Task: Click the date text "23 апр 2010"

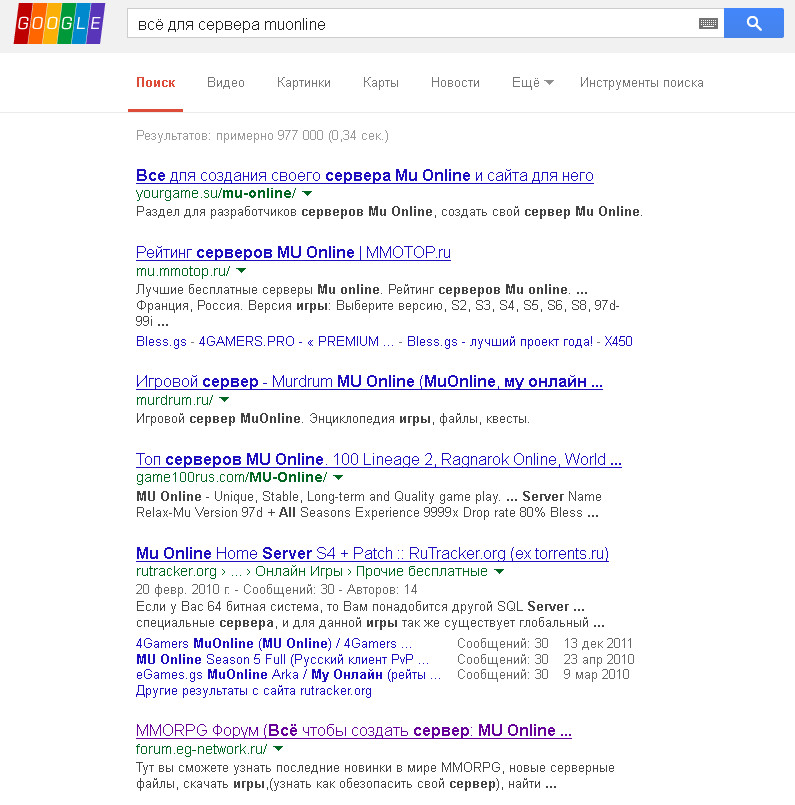Action: (x=598, y=659)
